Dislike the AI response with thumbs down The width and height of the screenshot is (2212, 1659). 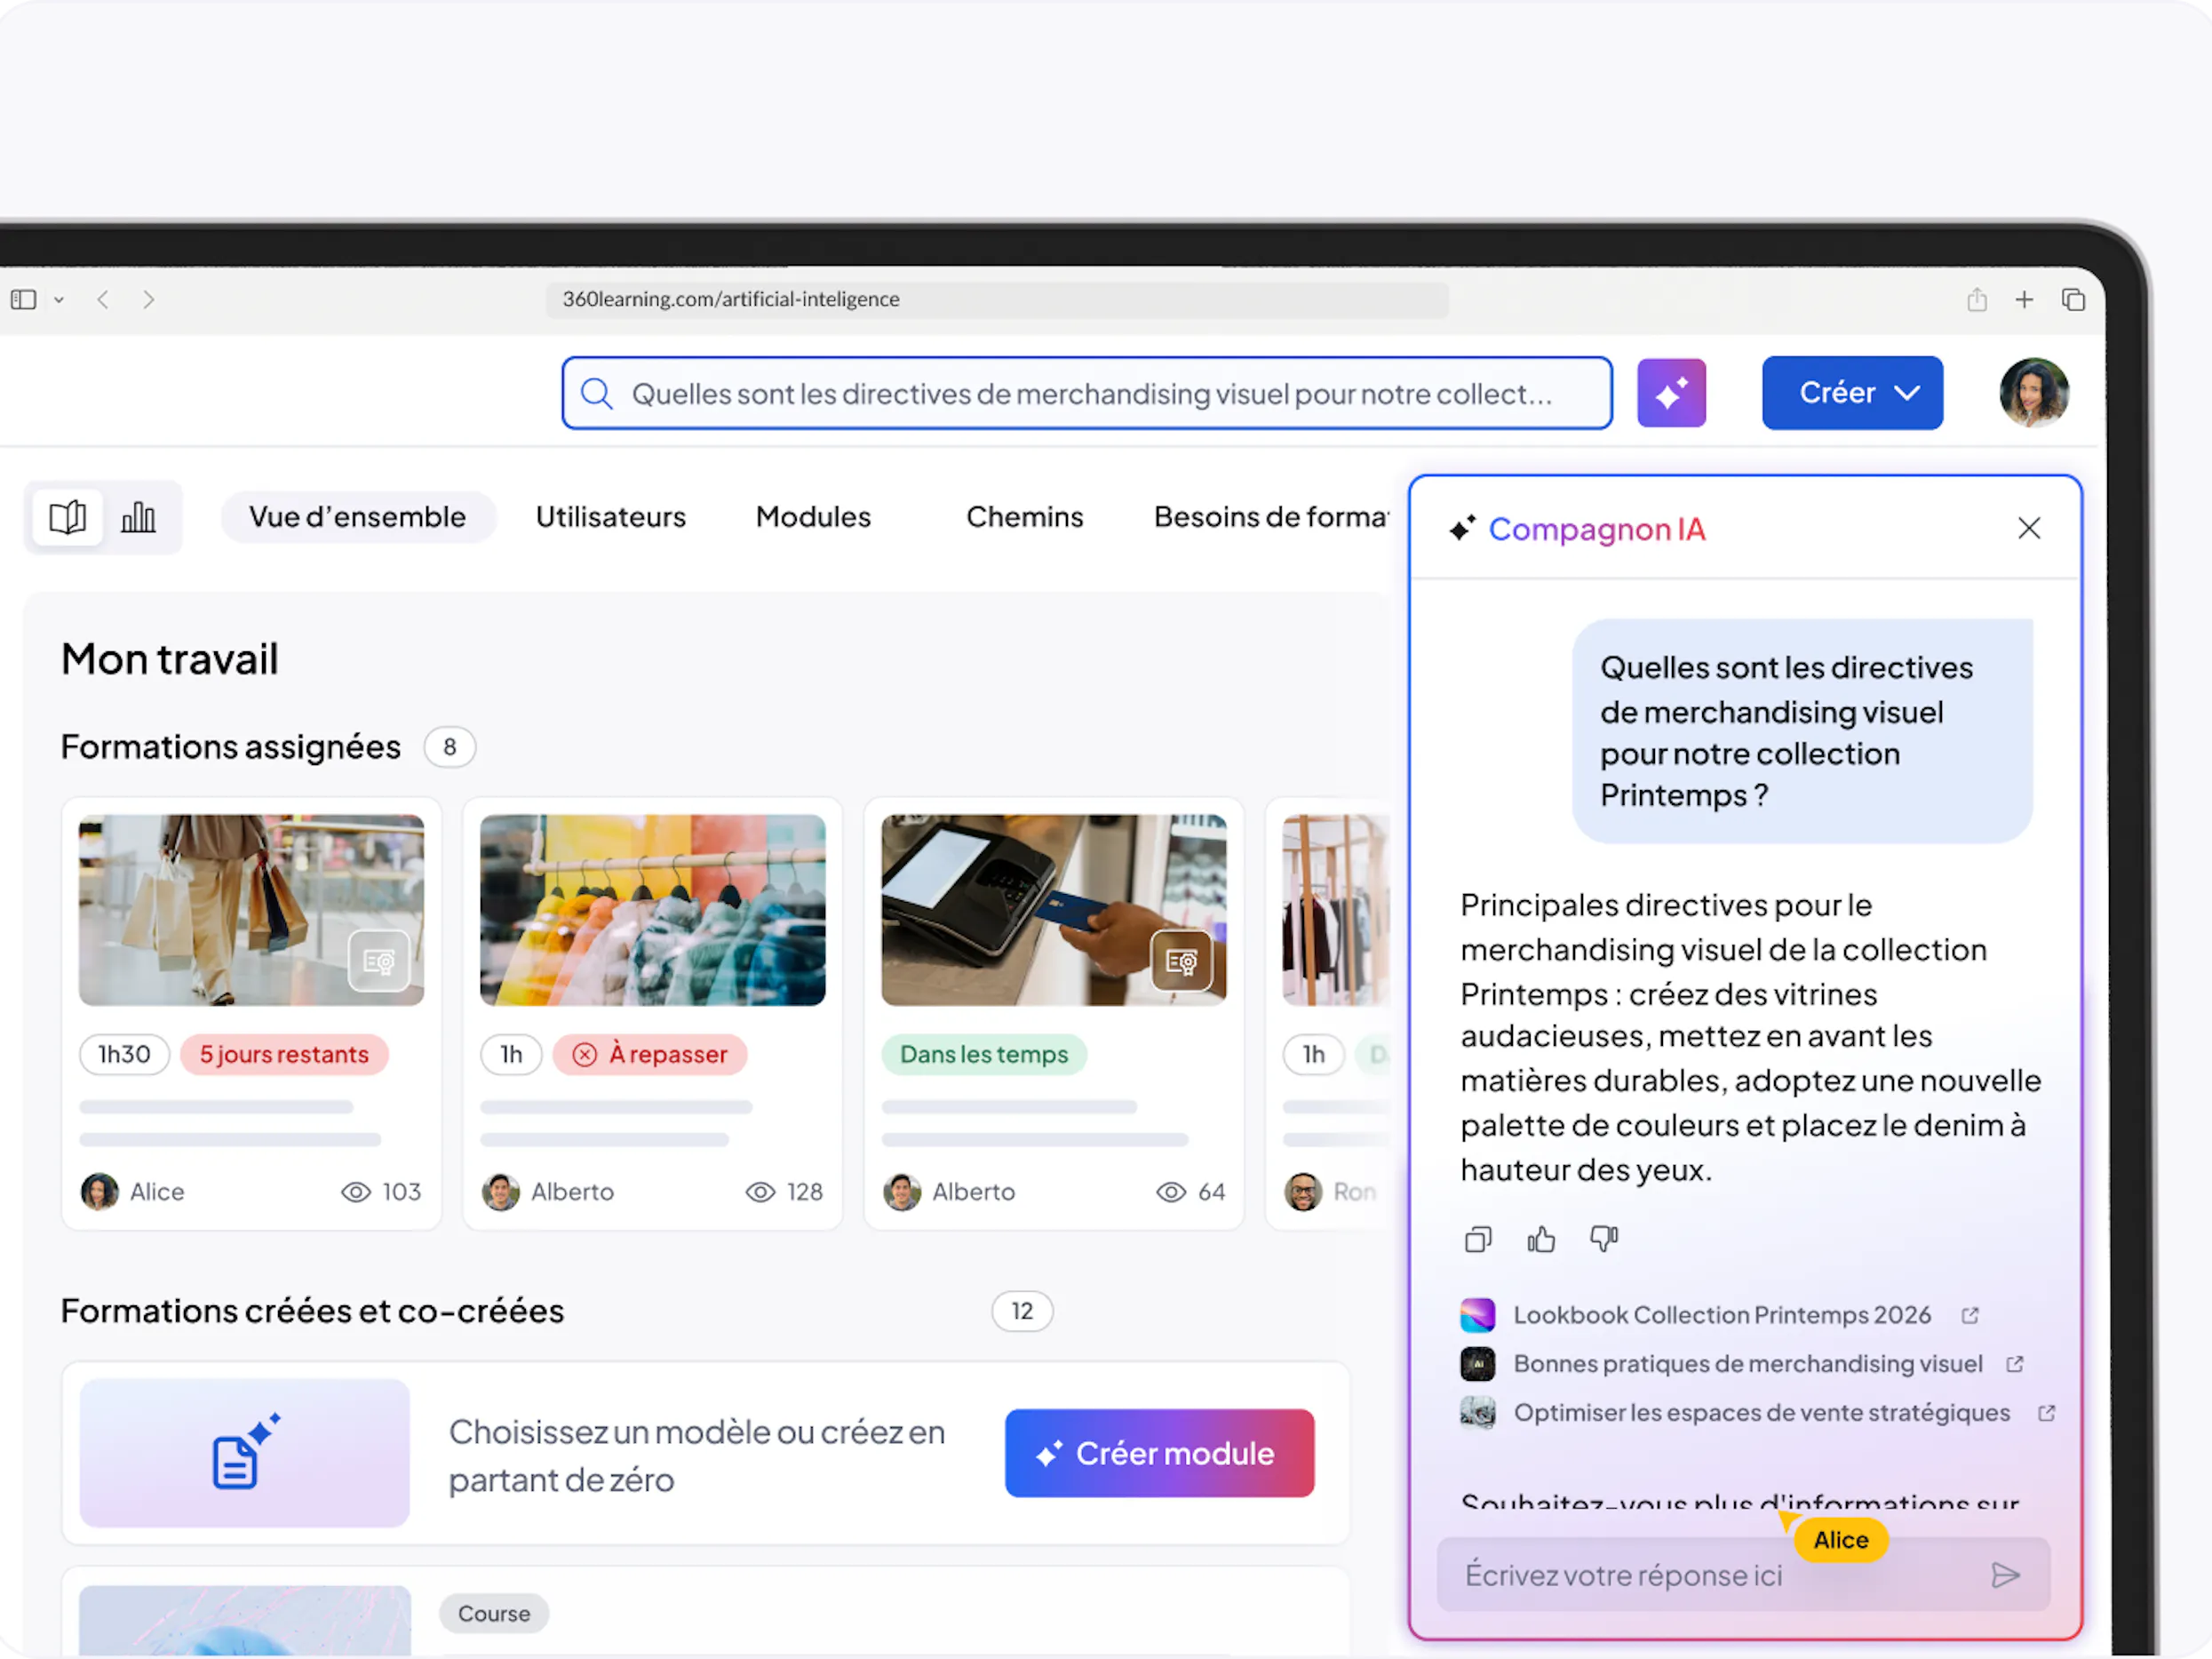tap(1604, 1240)
